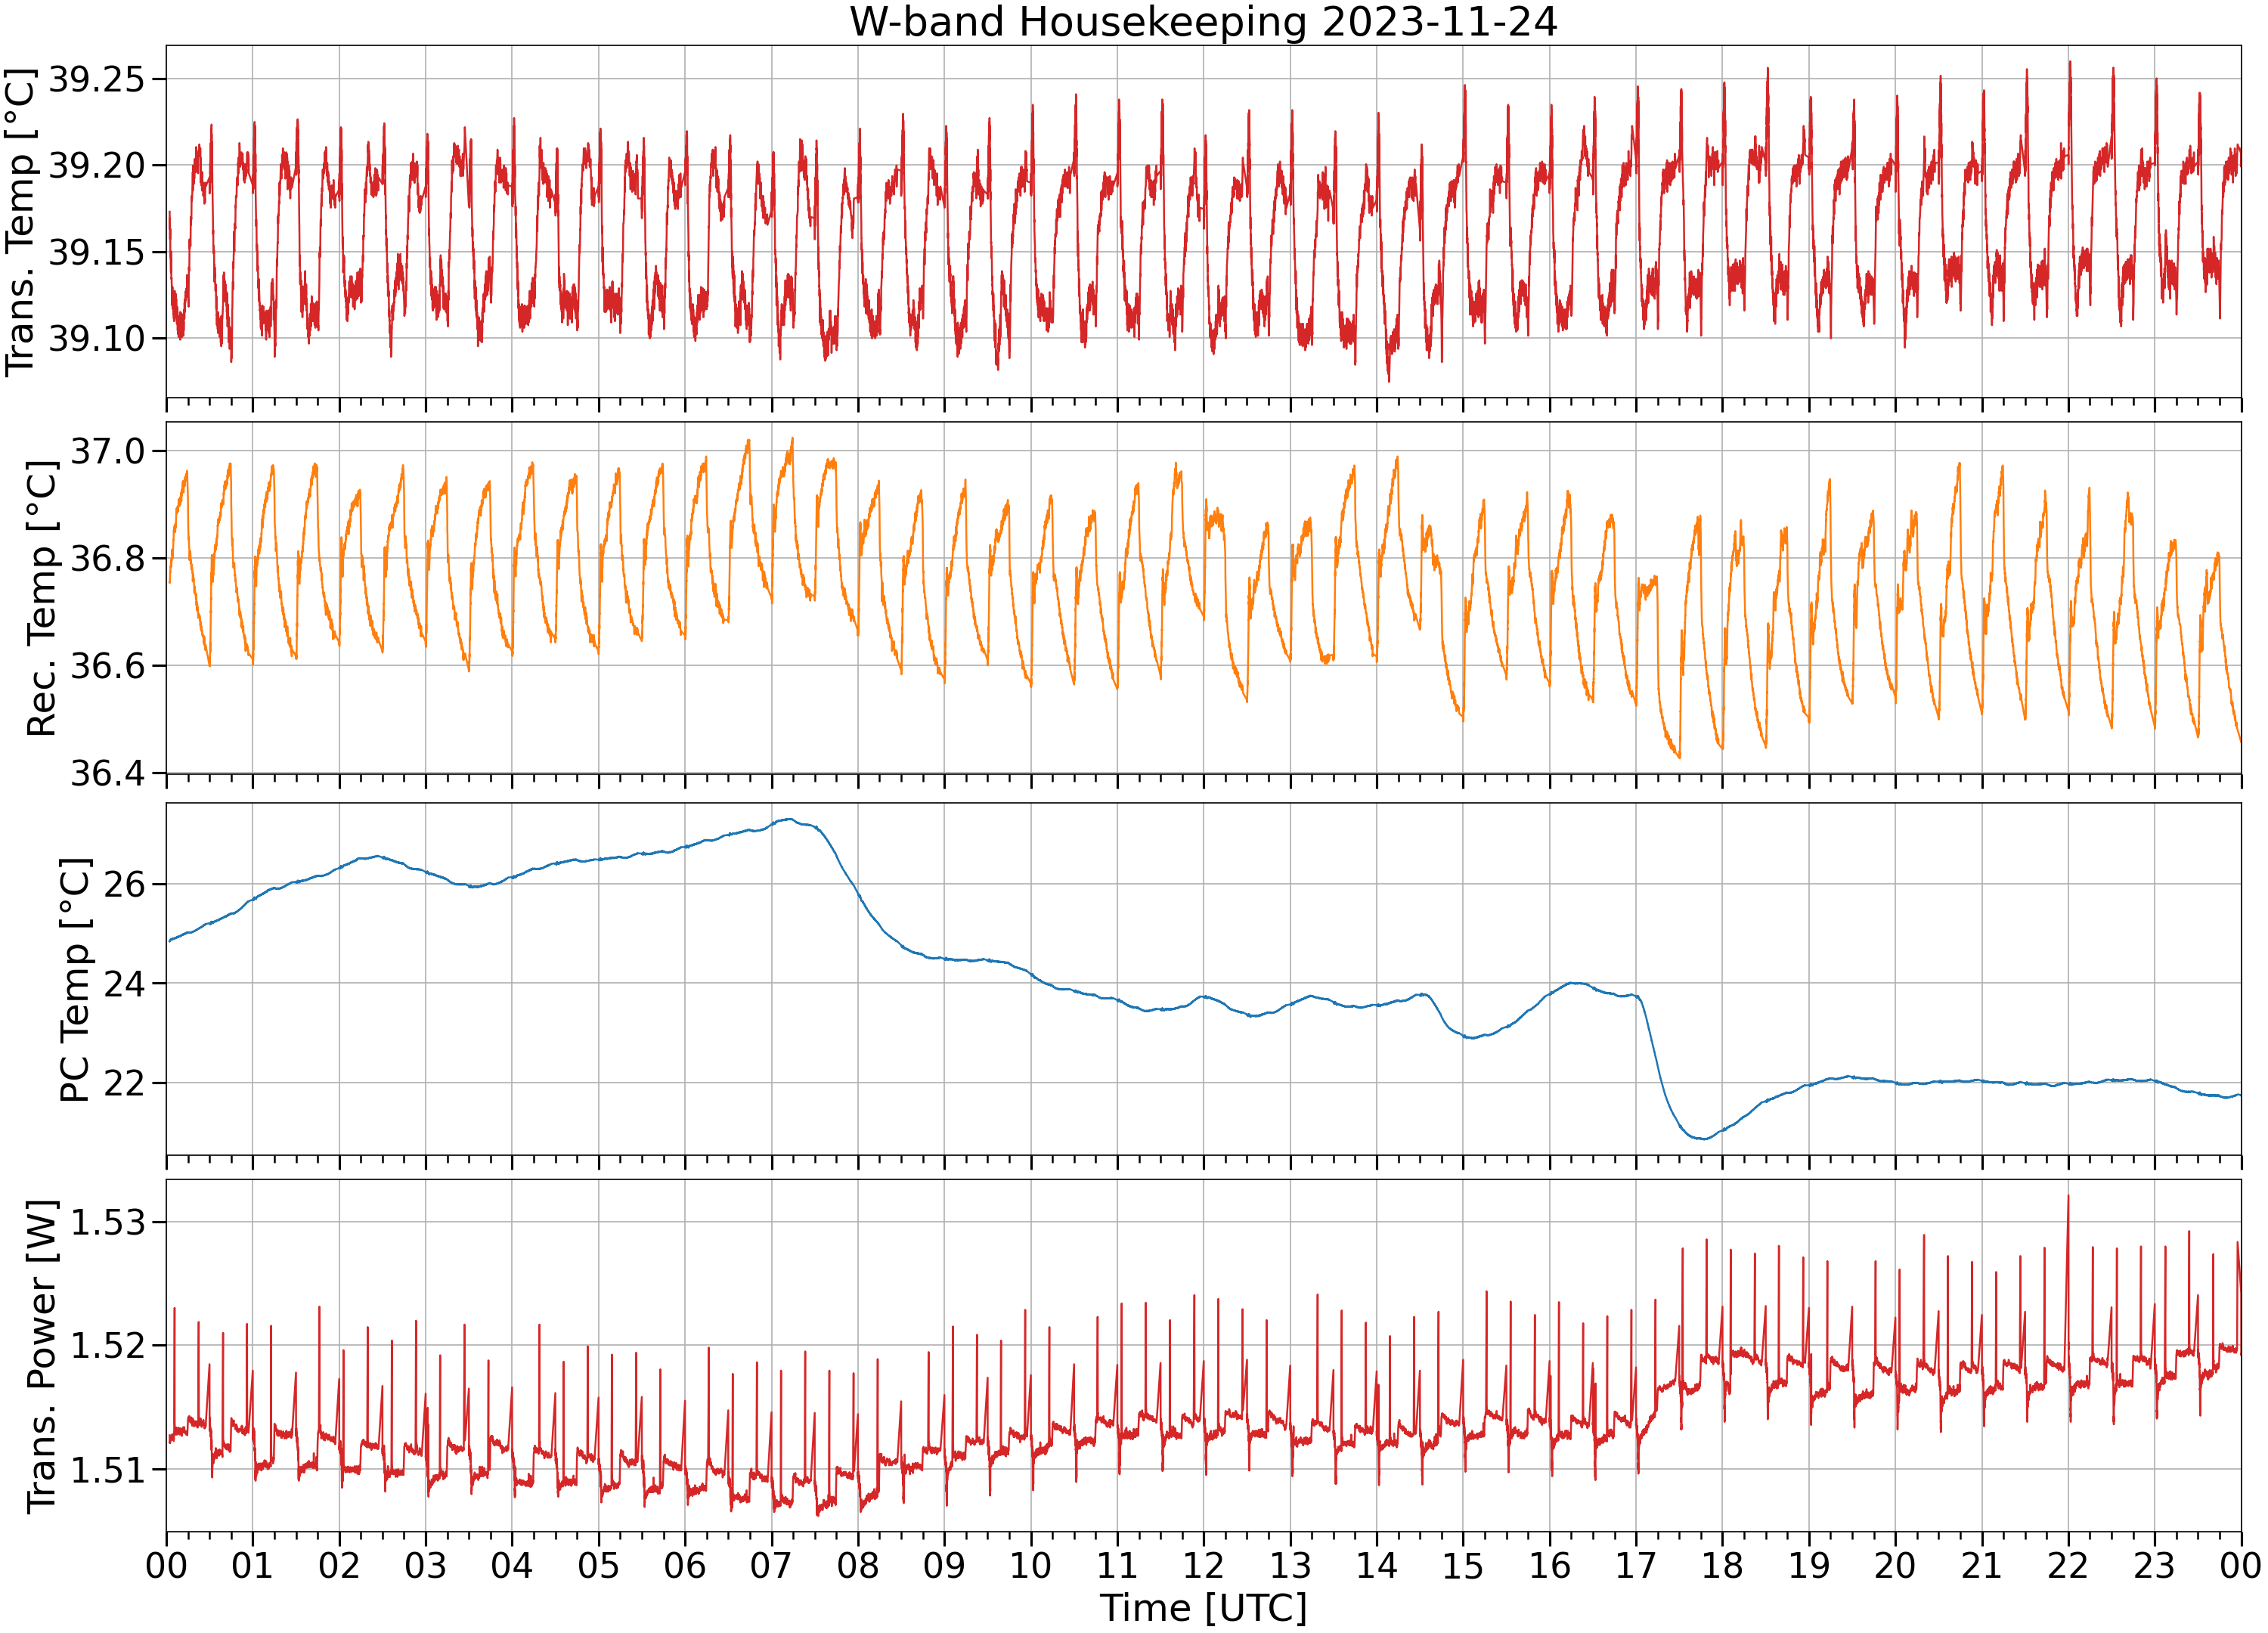Click the tallest Trans. Power spike at 22 UTC

click(x=2068, y=1196)
